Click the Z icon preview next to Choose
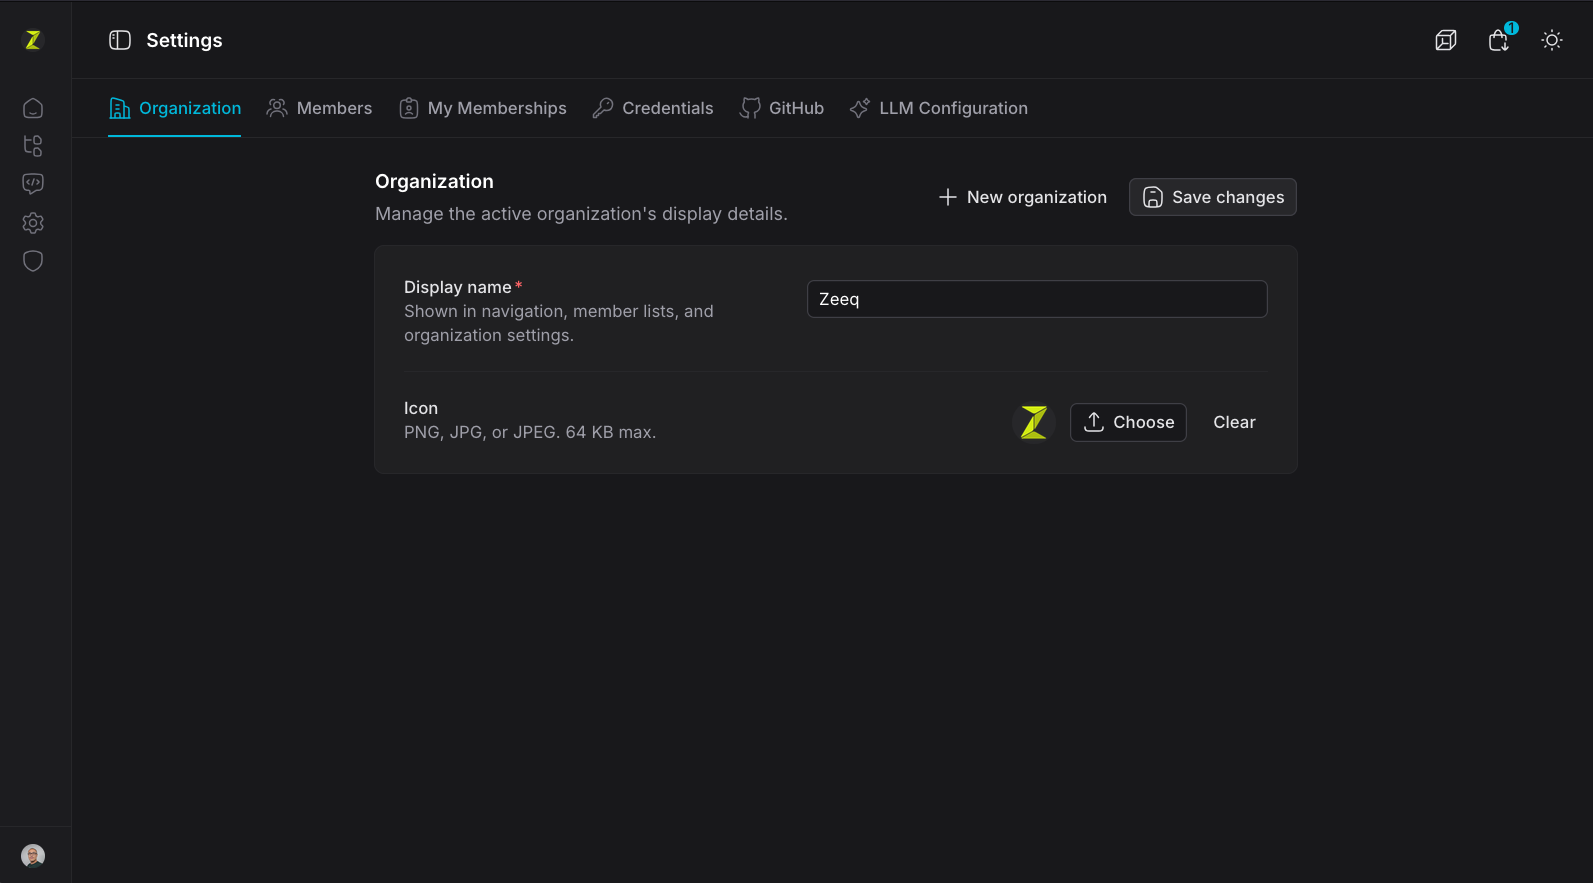This screenshot has width=1593, height=883. 1034,422
